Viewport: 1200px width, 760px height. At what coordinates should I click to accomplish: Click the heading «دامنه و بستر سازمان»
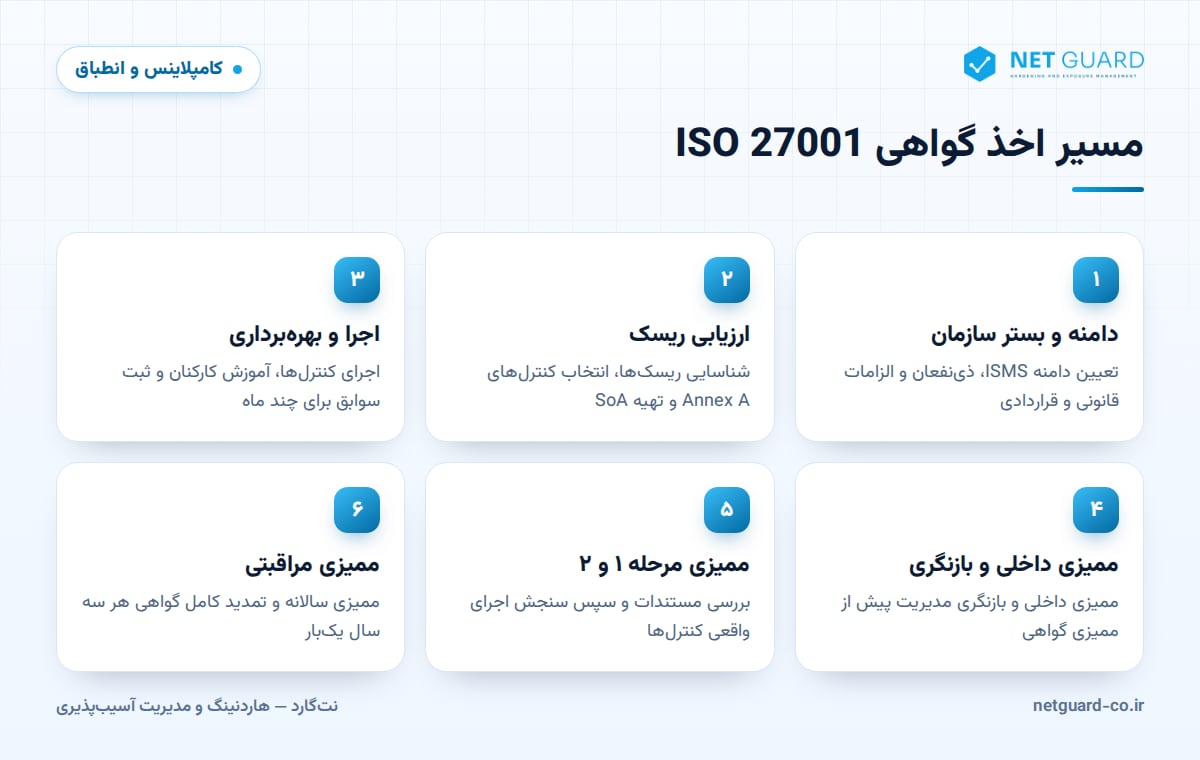pos(1025,334)
